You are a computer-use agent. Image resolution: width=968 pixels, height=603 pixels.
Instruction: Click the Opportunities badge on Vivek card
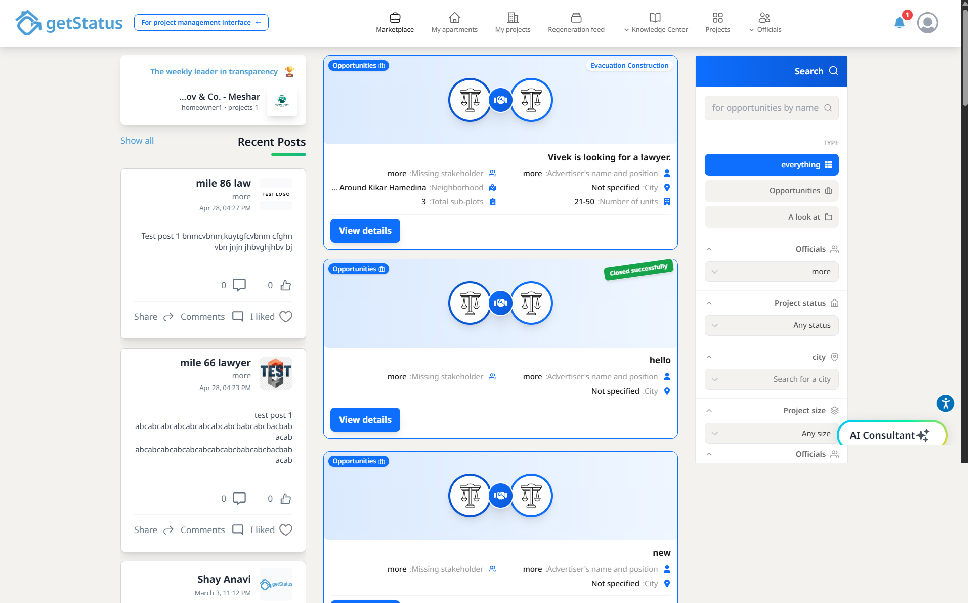359,65
